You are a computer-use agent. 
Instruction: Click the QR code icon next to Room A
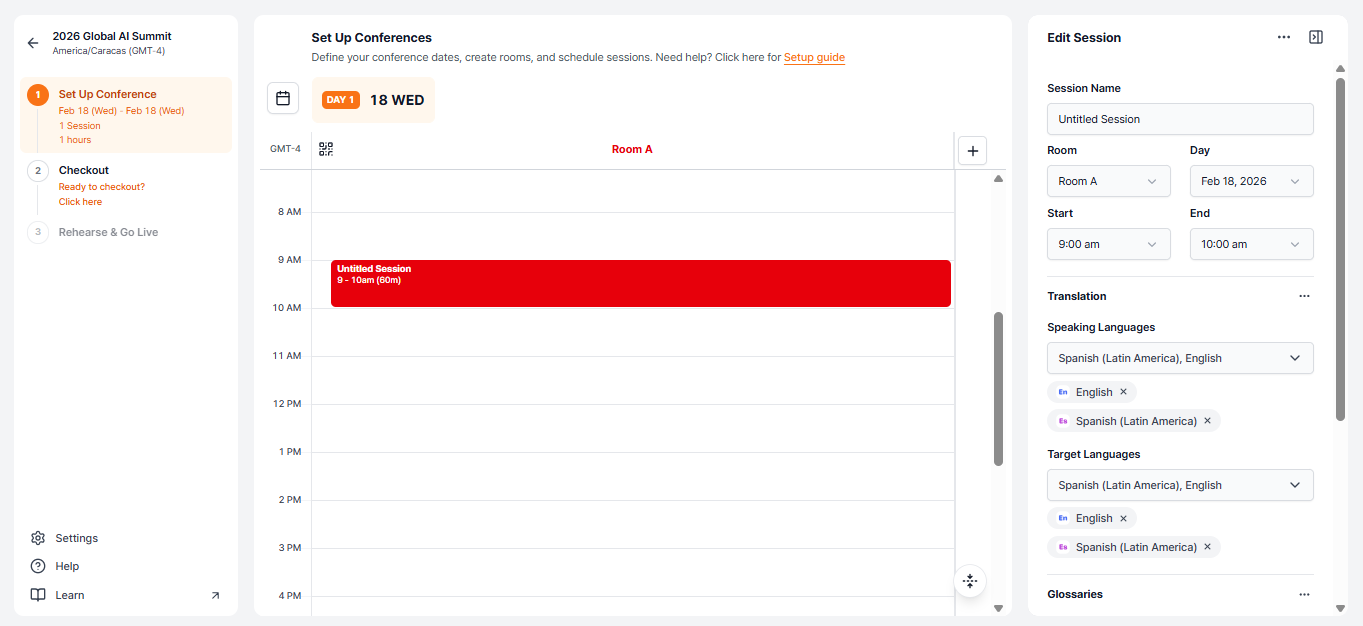326,149
